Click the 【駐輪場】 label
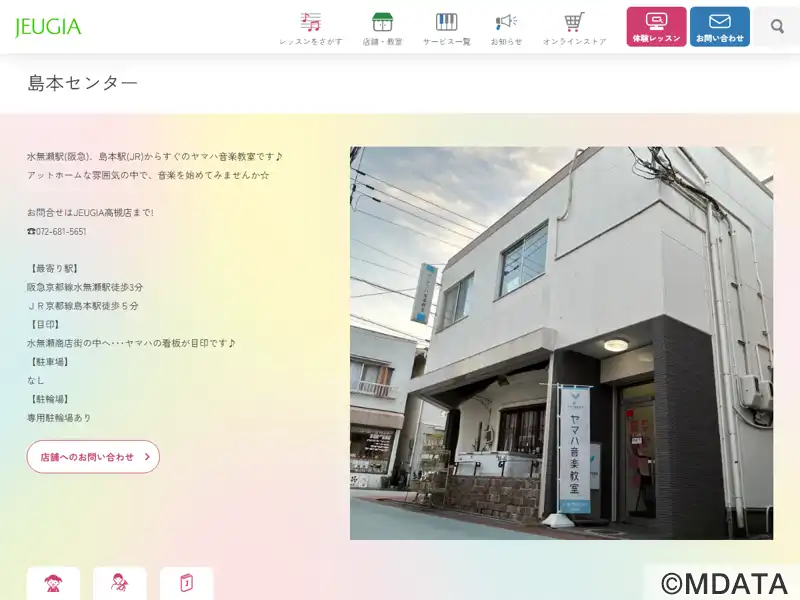Viewport: 800px width, 600px height. 49,399
